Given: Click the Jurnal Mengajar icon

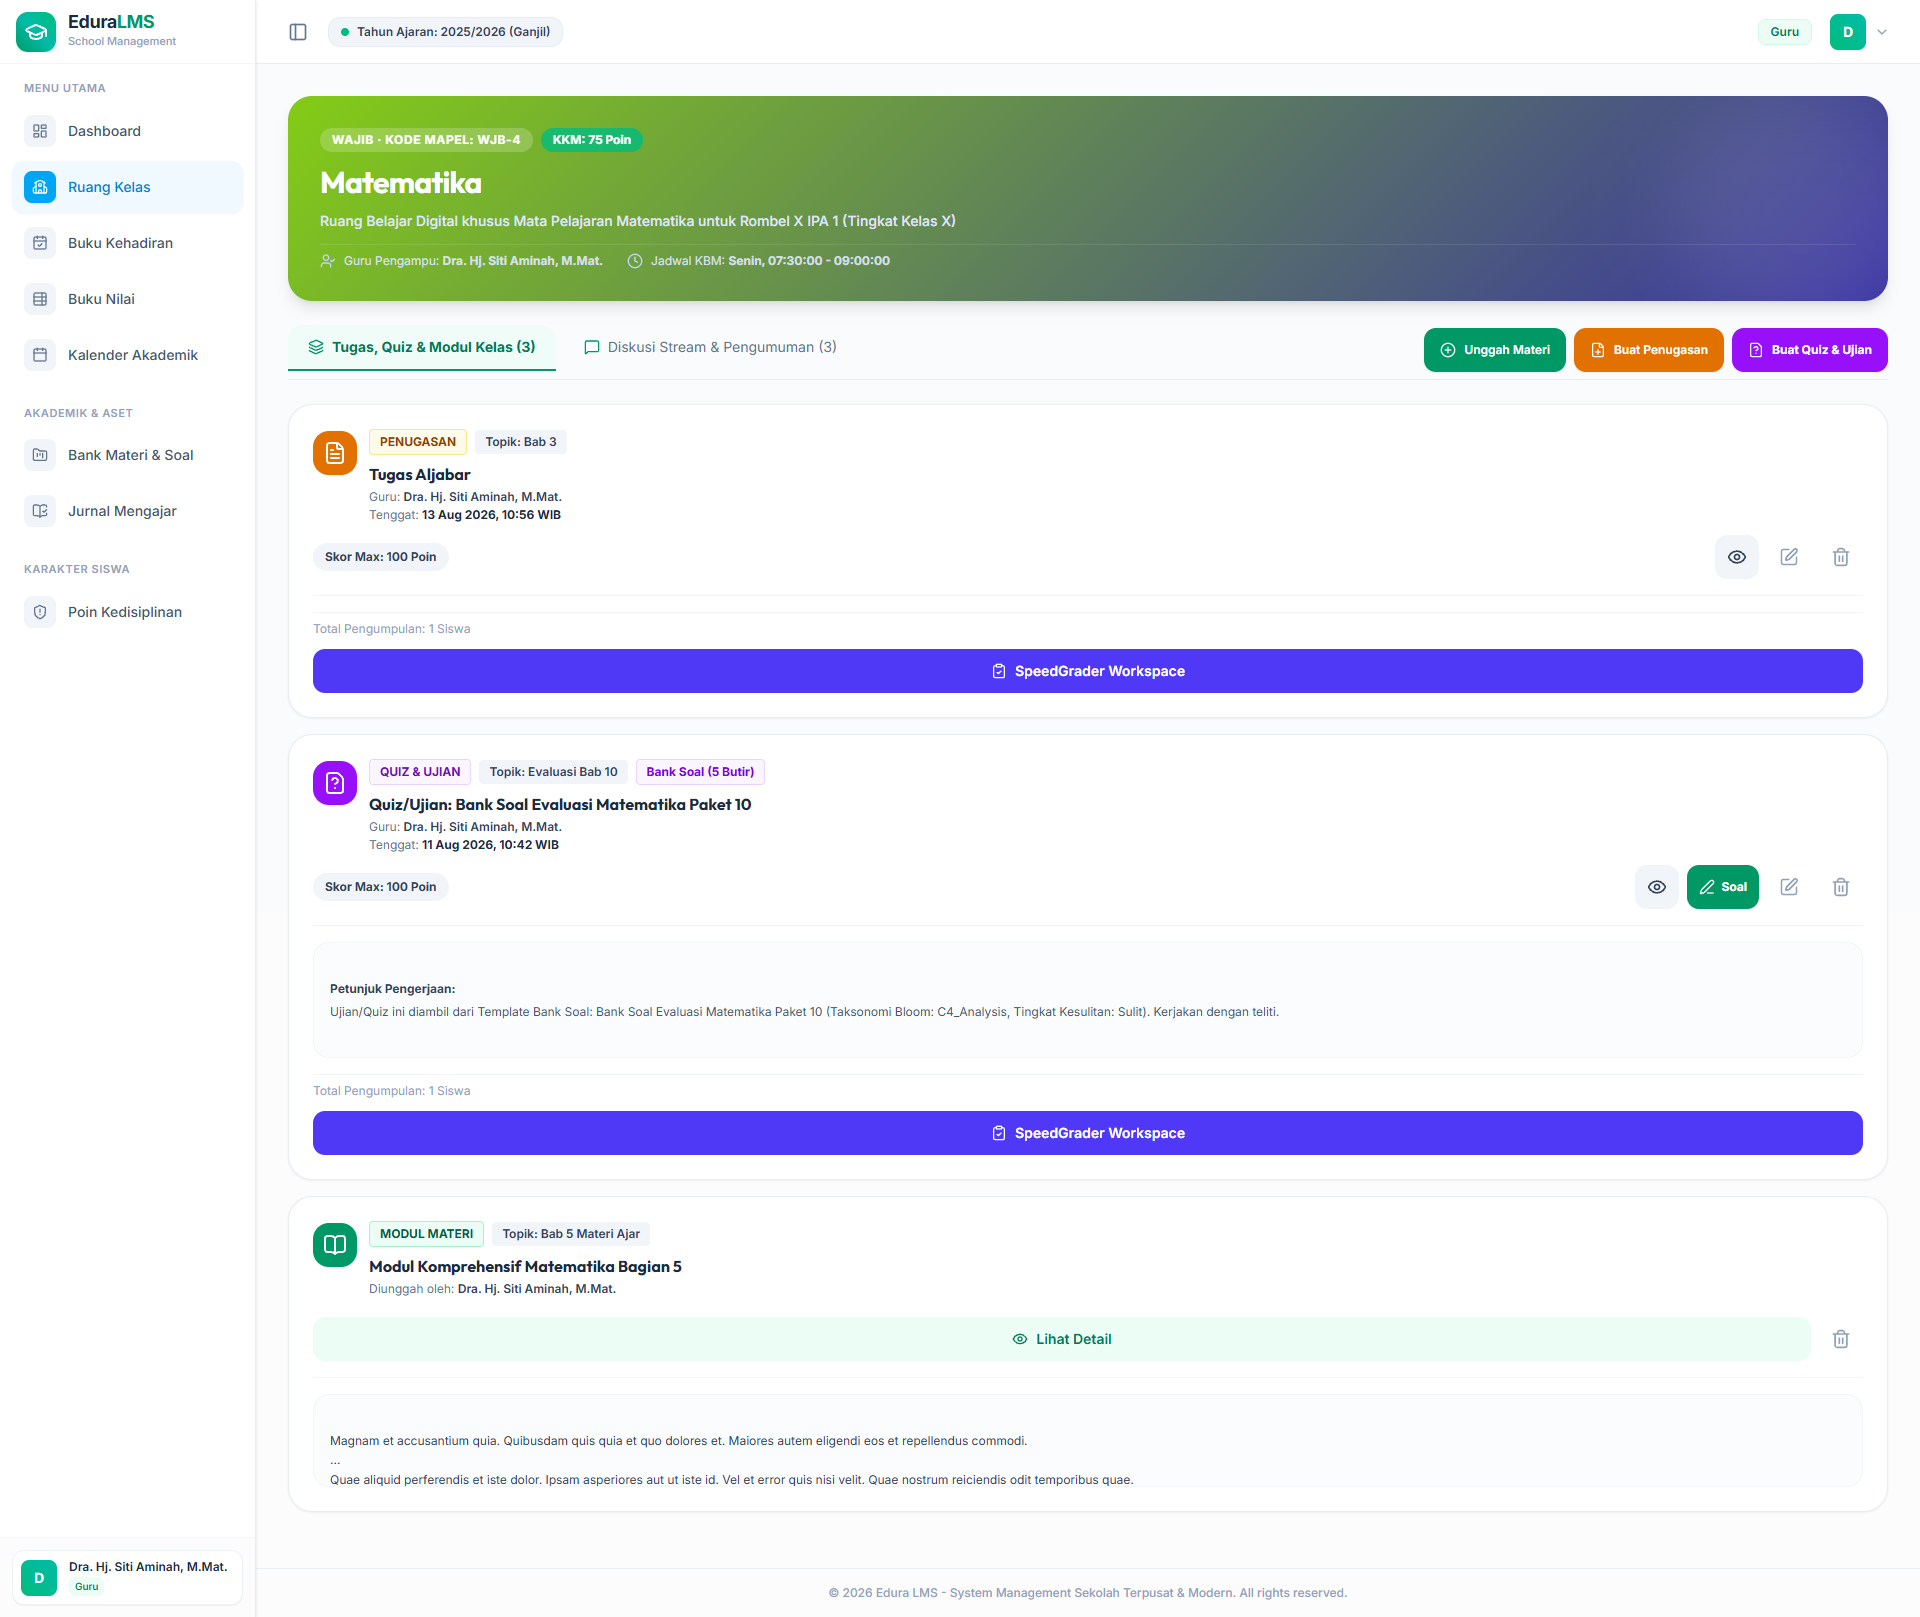Looking at the screenshot, I should tap(40, 511).
